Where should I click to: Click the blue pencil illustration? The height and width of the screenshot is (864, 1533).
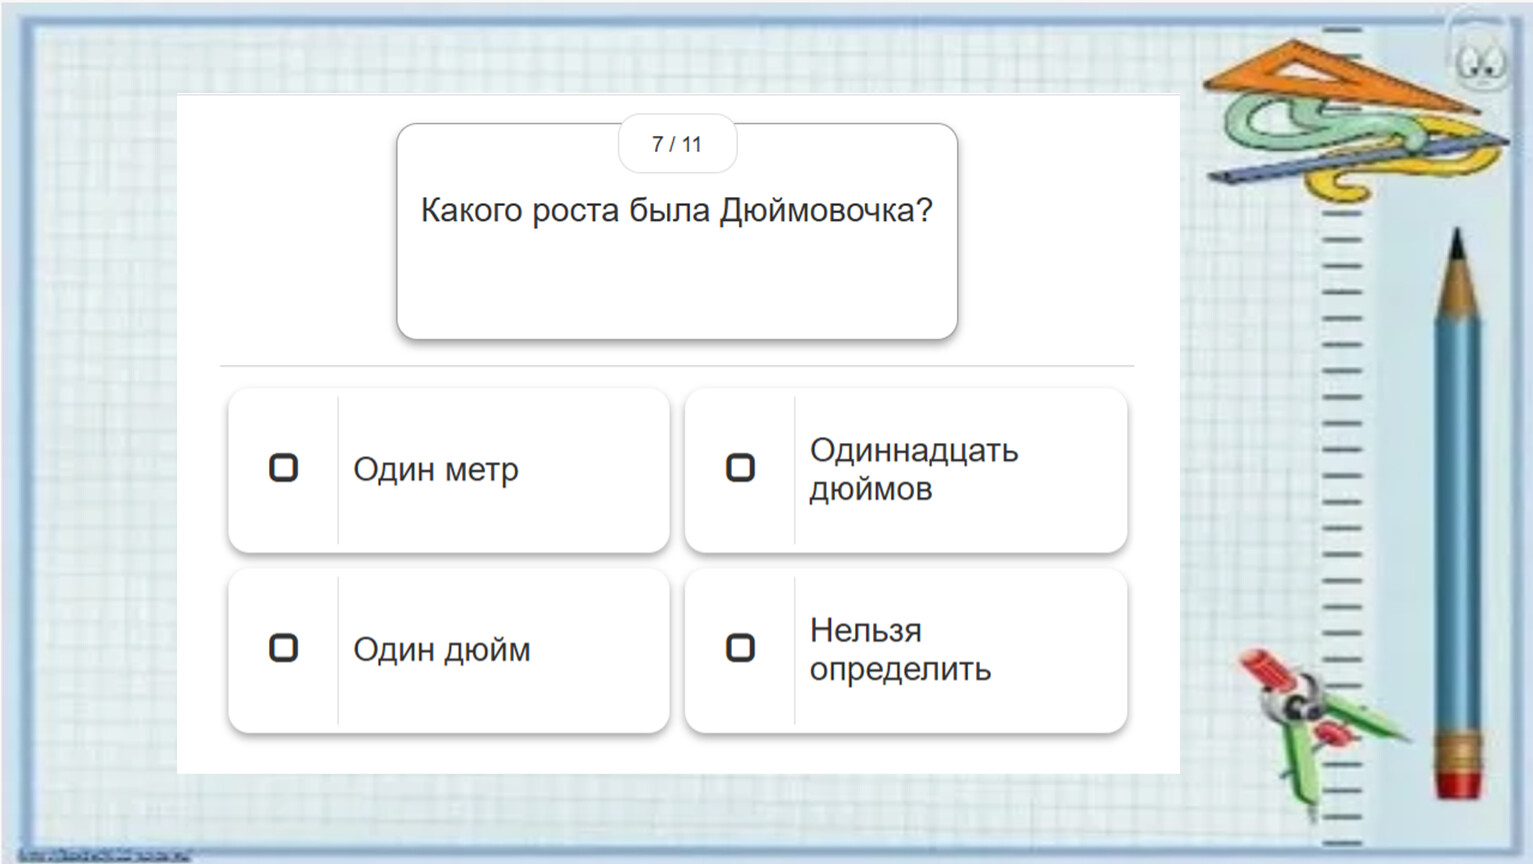tap(1458, 500)
